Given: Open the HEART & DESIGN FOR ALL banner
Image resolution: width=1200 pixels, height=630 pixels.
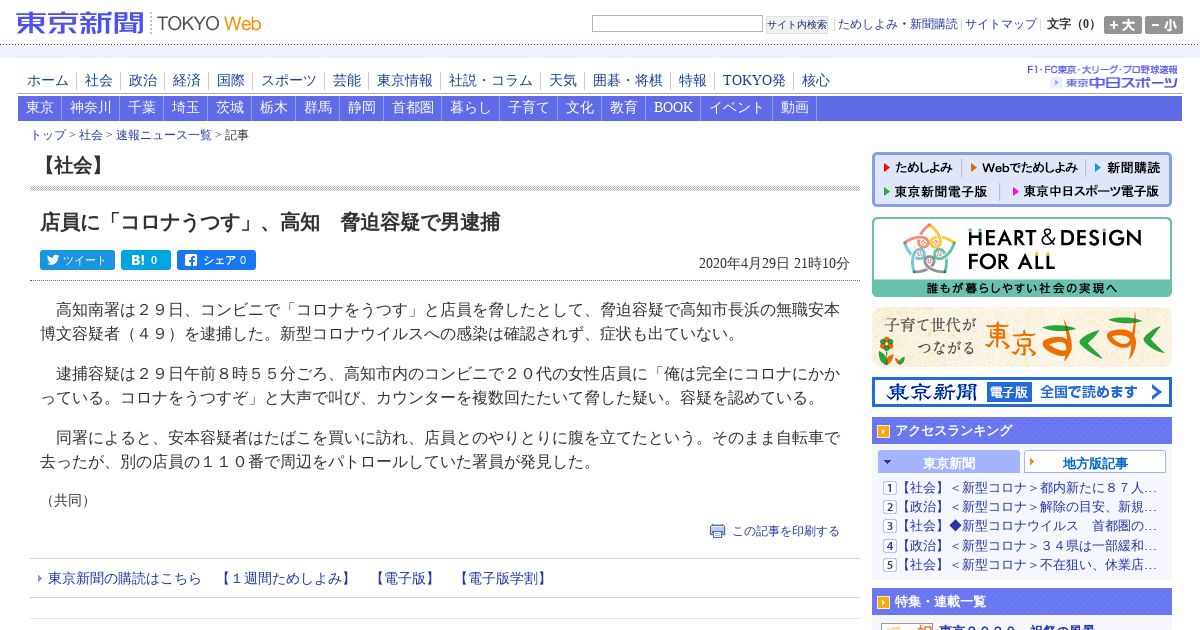Looking at the screenshot, I should point(1022,257).
